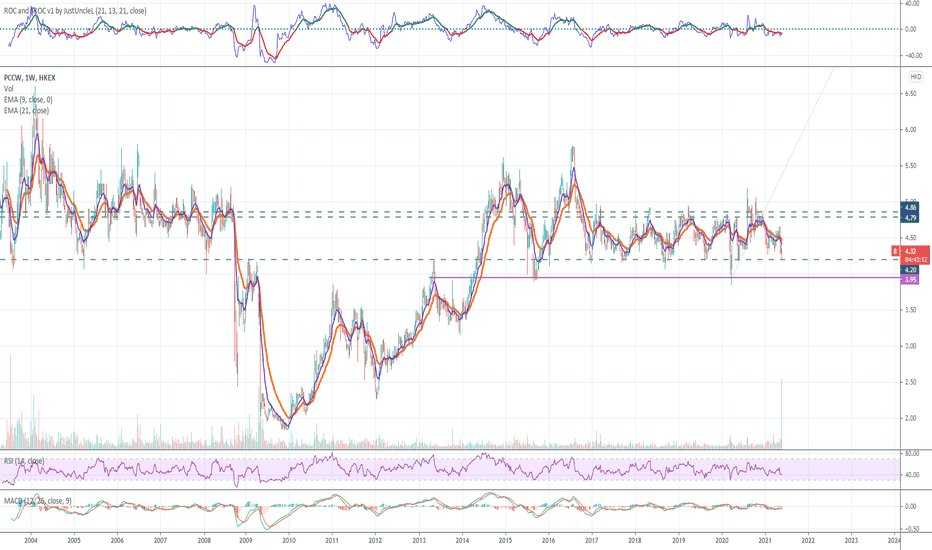The height and width of the screenshot is (550, 932).
Task: Select the EMA (9, close, 0) legend
Action: (28, 100)
